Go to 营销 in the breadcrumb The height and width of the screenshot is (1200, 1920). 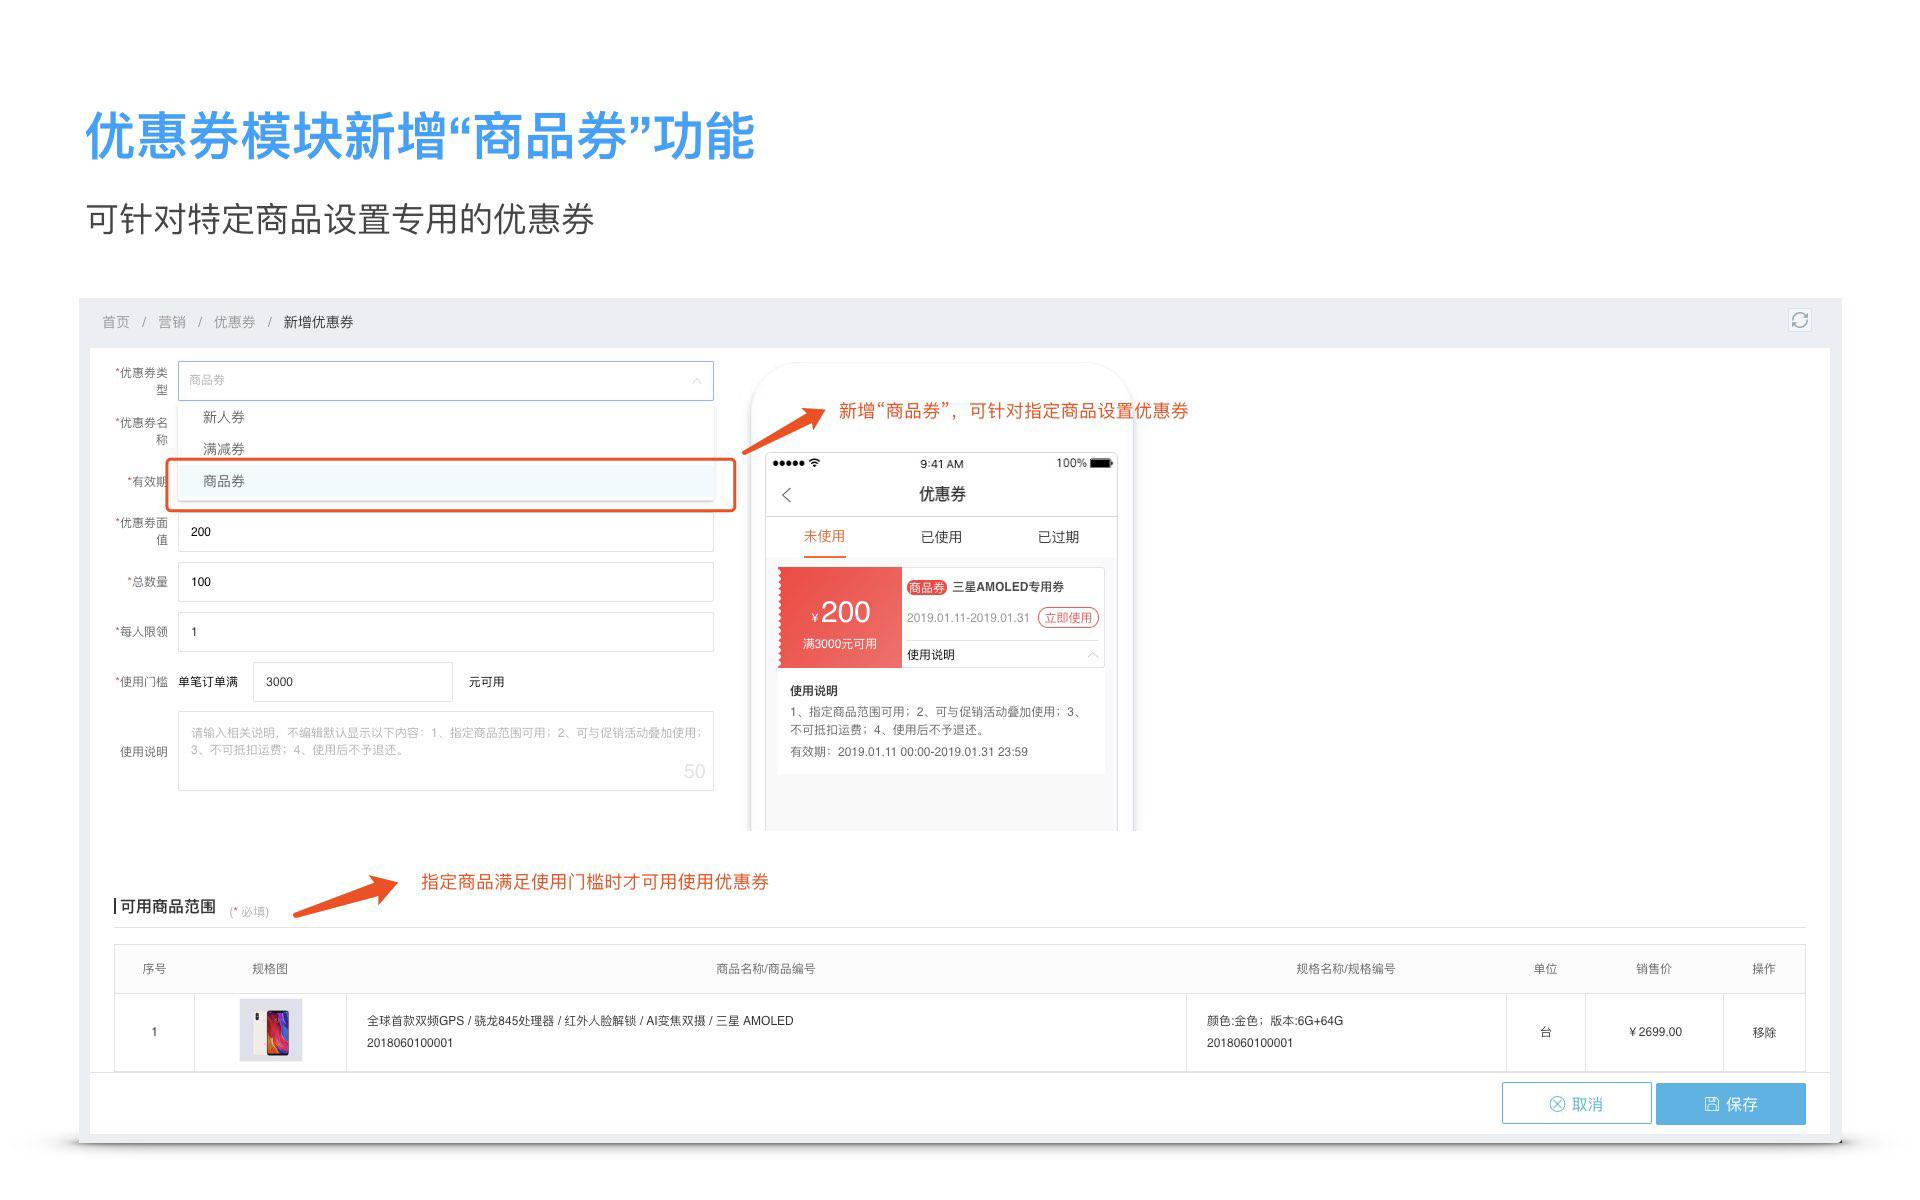click(x=172, y=322)
